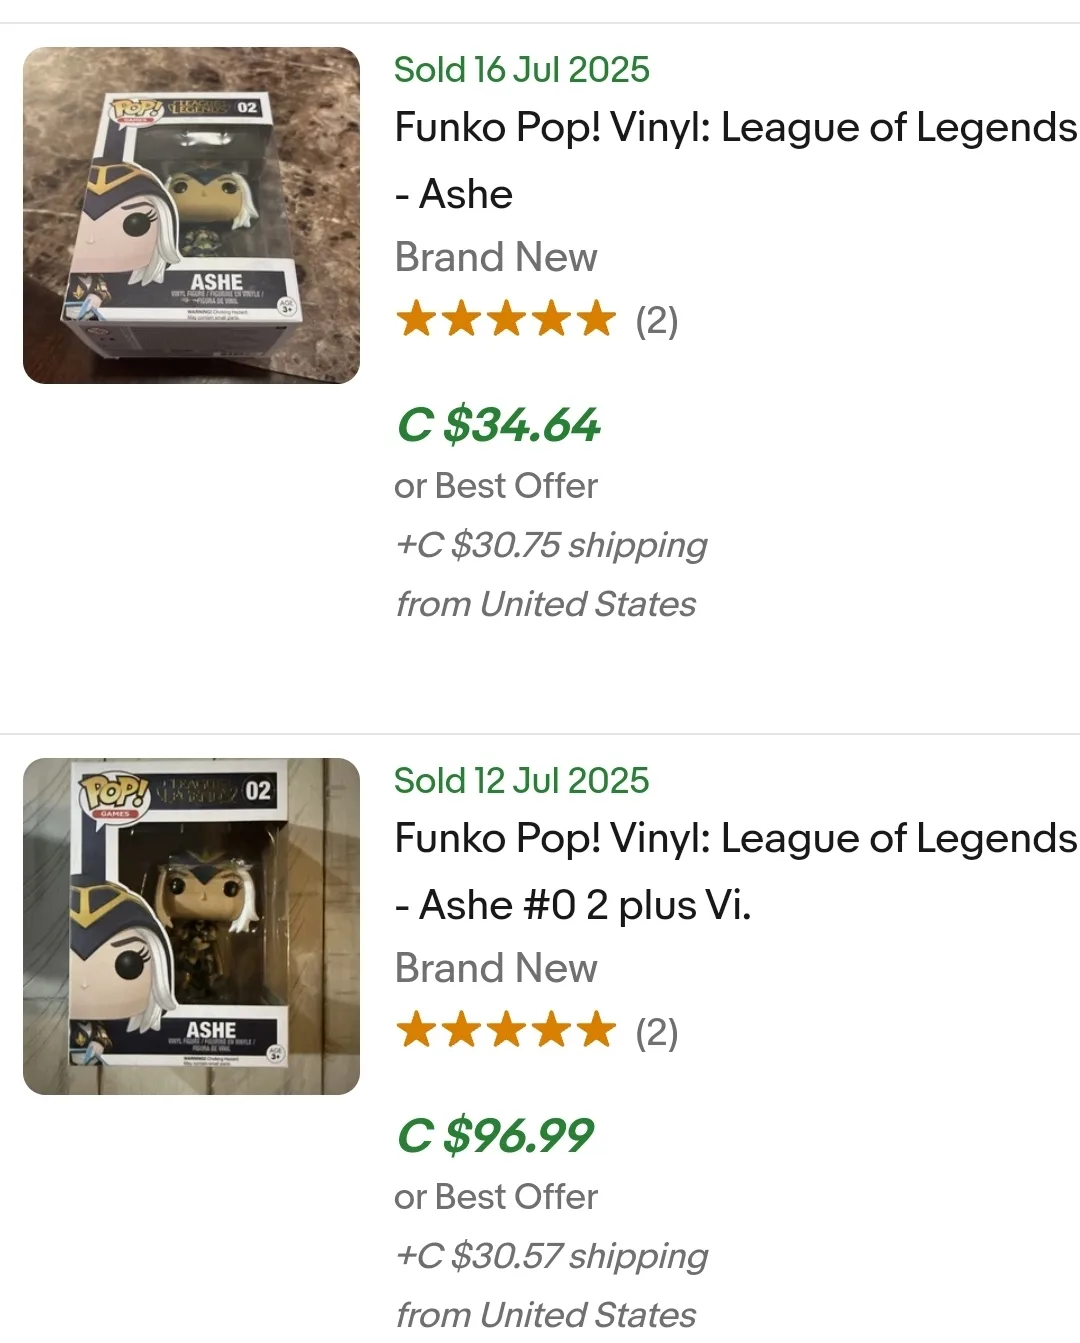The image size is (1080, 1343).
Task: Click the from United States text on bottom listing
Action: (546, 1313)
